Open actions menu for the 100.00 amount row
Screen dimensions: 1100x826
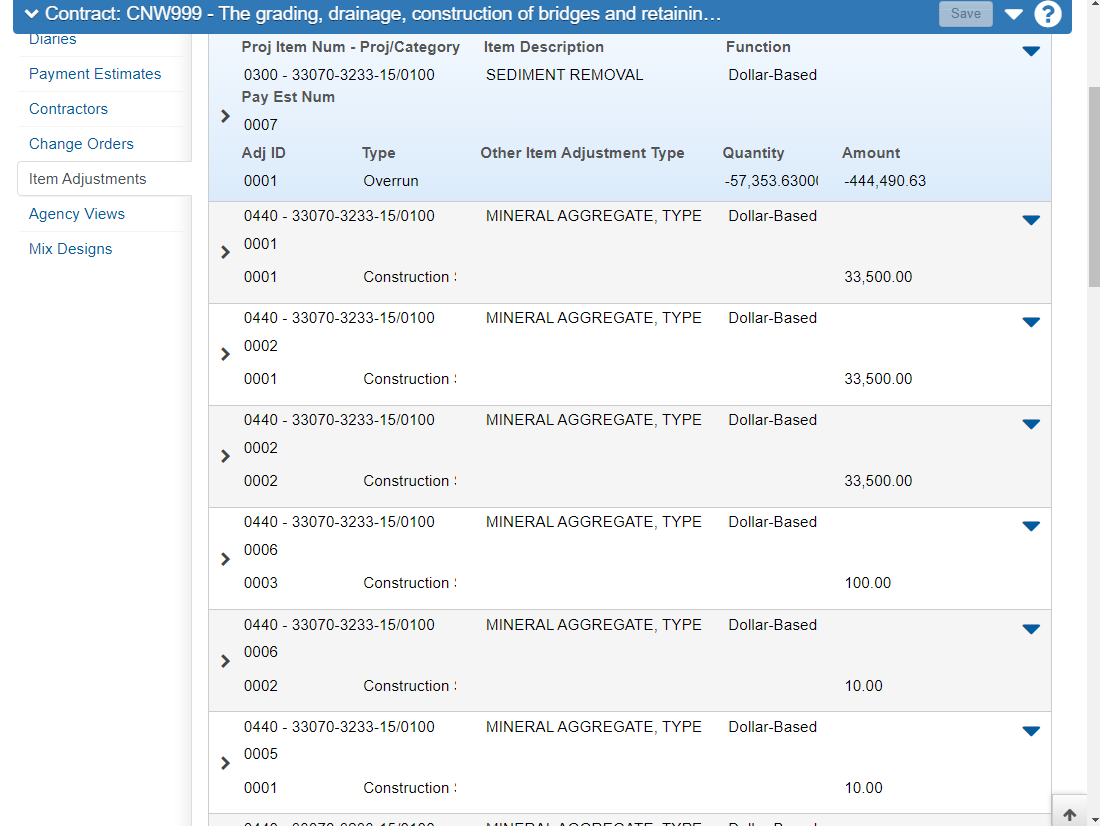coord(1031,526)
